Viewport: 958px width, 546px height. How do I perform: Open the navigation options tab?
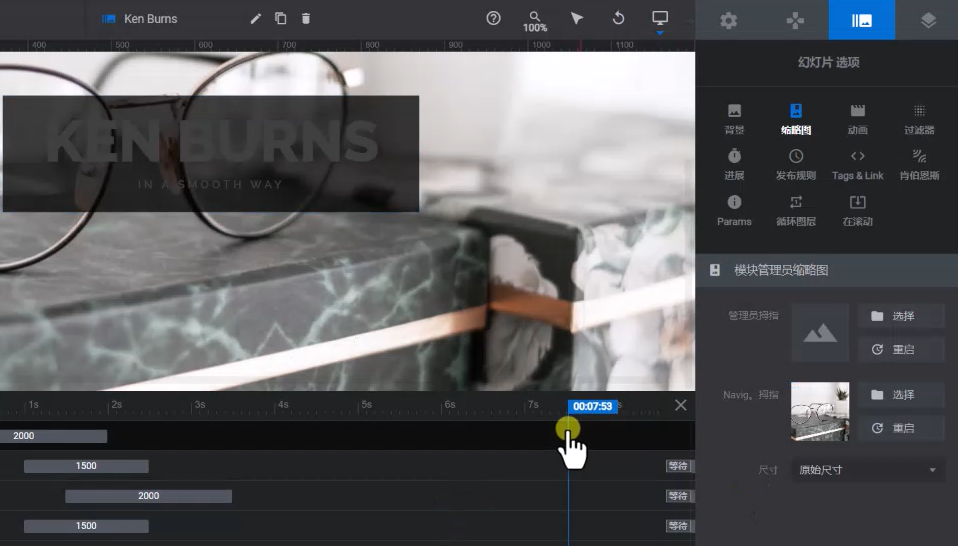795,20
